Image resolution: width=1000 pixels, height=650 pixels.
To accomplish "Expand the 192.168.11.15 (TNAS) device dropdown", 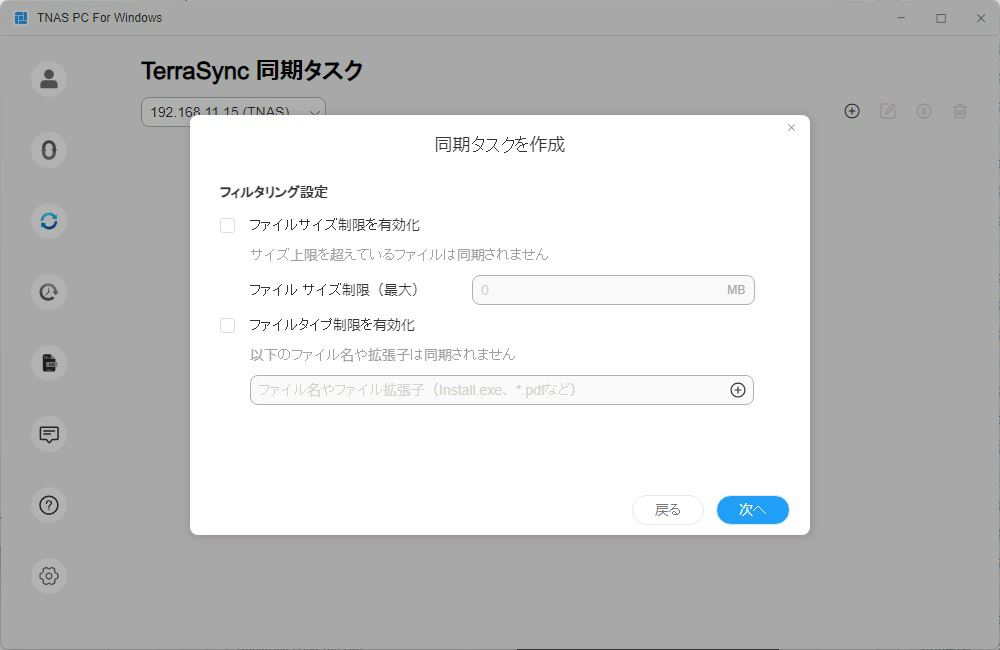I will tap(233, 112).
